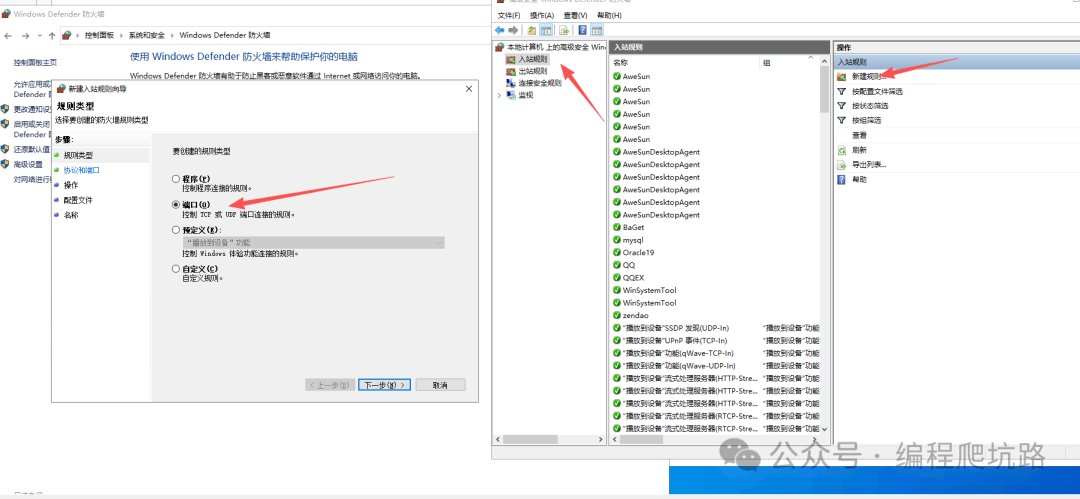The width and height of the screenshot is (1080, 499).
Task: Select the 程序(P) radio button
Action: click(x=176, y=179)
